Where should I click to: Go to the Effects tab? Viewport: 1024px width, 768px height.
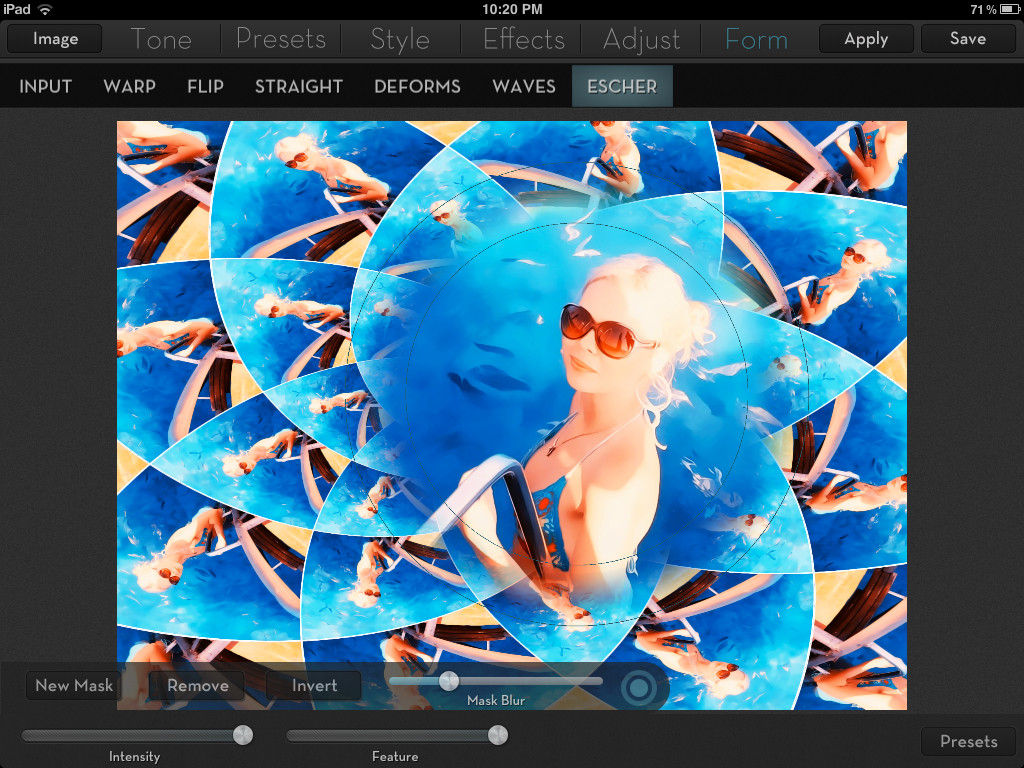524,39
